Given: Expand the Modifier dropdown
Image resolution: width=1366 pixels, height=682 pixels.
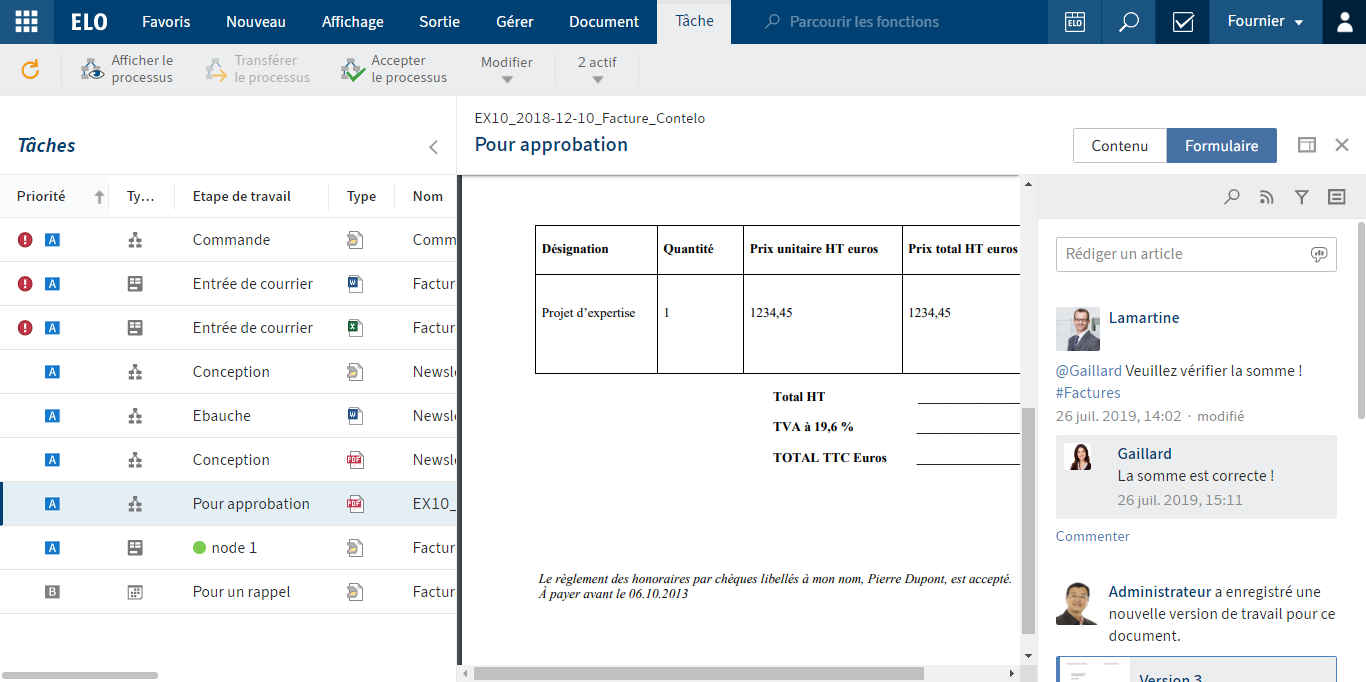Looking at the screenshot, I should [x=507, y=70].
